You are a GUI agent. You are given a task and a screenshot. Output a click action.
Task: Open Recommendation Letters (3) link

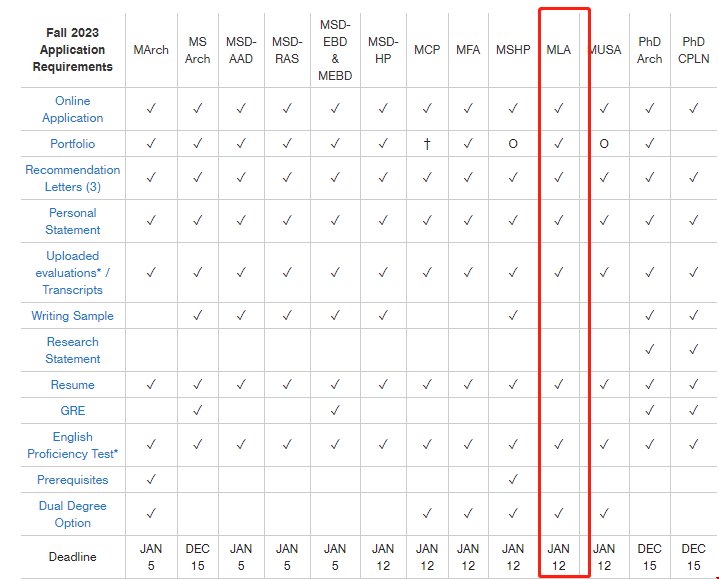pos(72,178)
